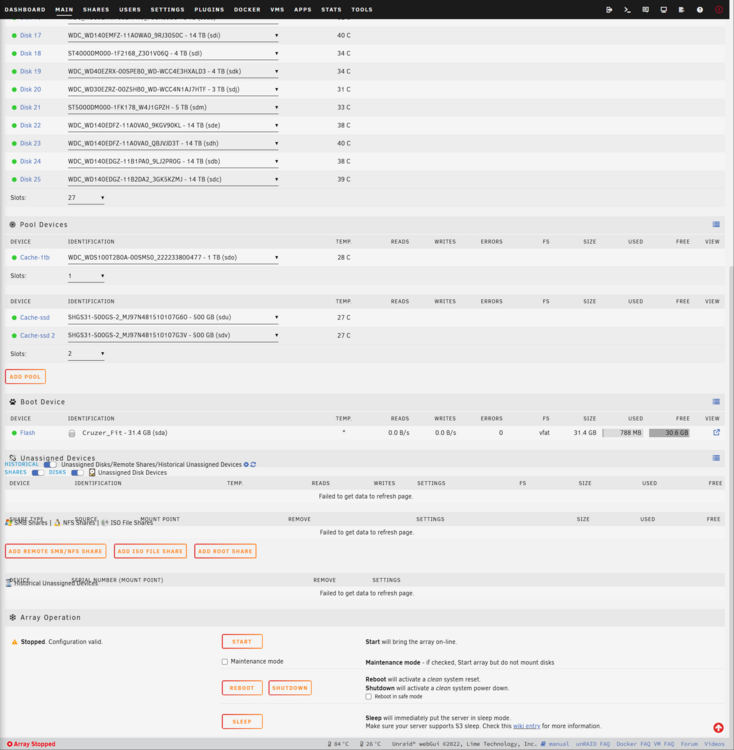Open array Slots dropdown showing 27
This screenshot has height=750, width=734.
point(86,198)
